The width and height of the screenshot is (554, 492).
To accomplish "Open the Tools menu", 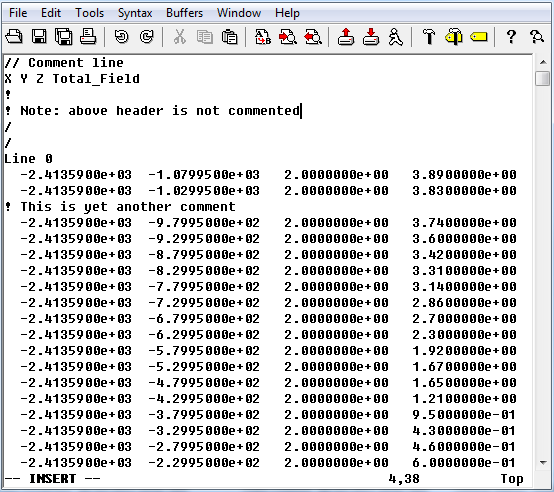I will (89, 13).
